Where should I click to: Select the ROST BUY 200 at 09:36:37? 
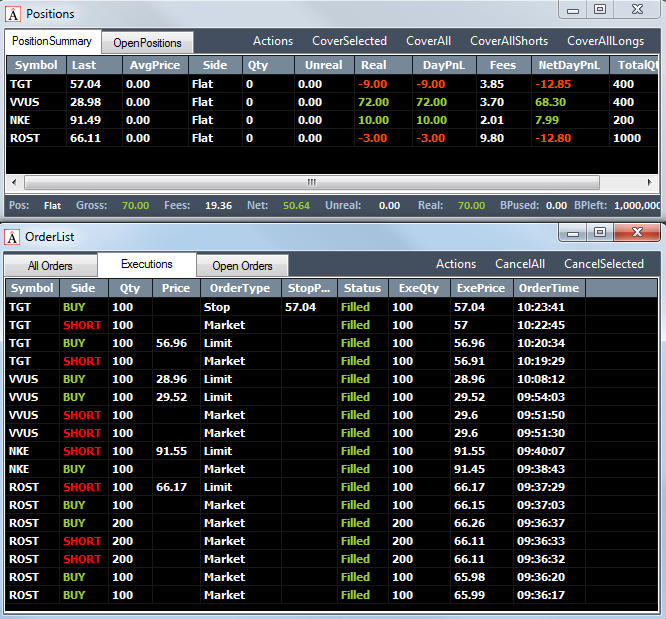332,523
